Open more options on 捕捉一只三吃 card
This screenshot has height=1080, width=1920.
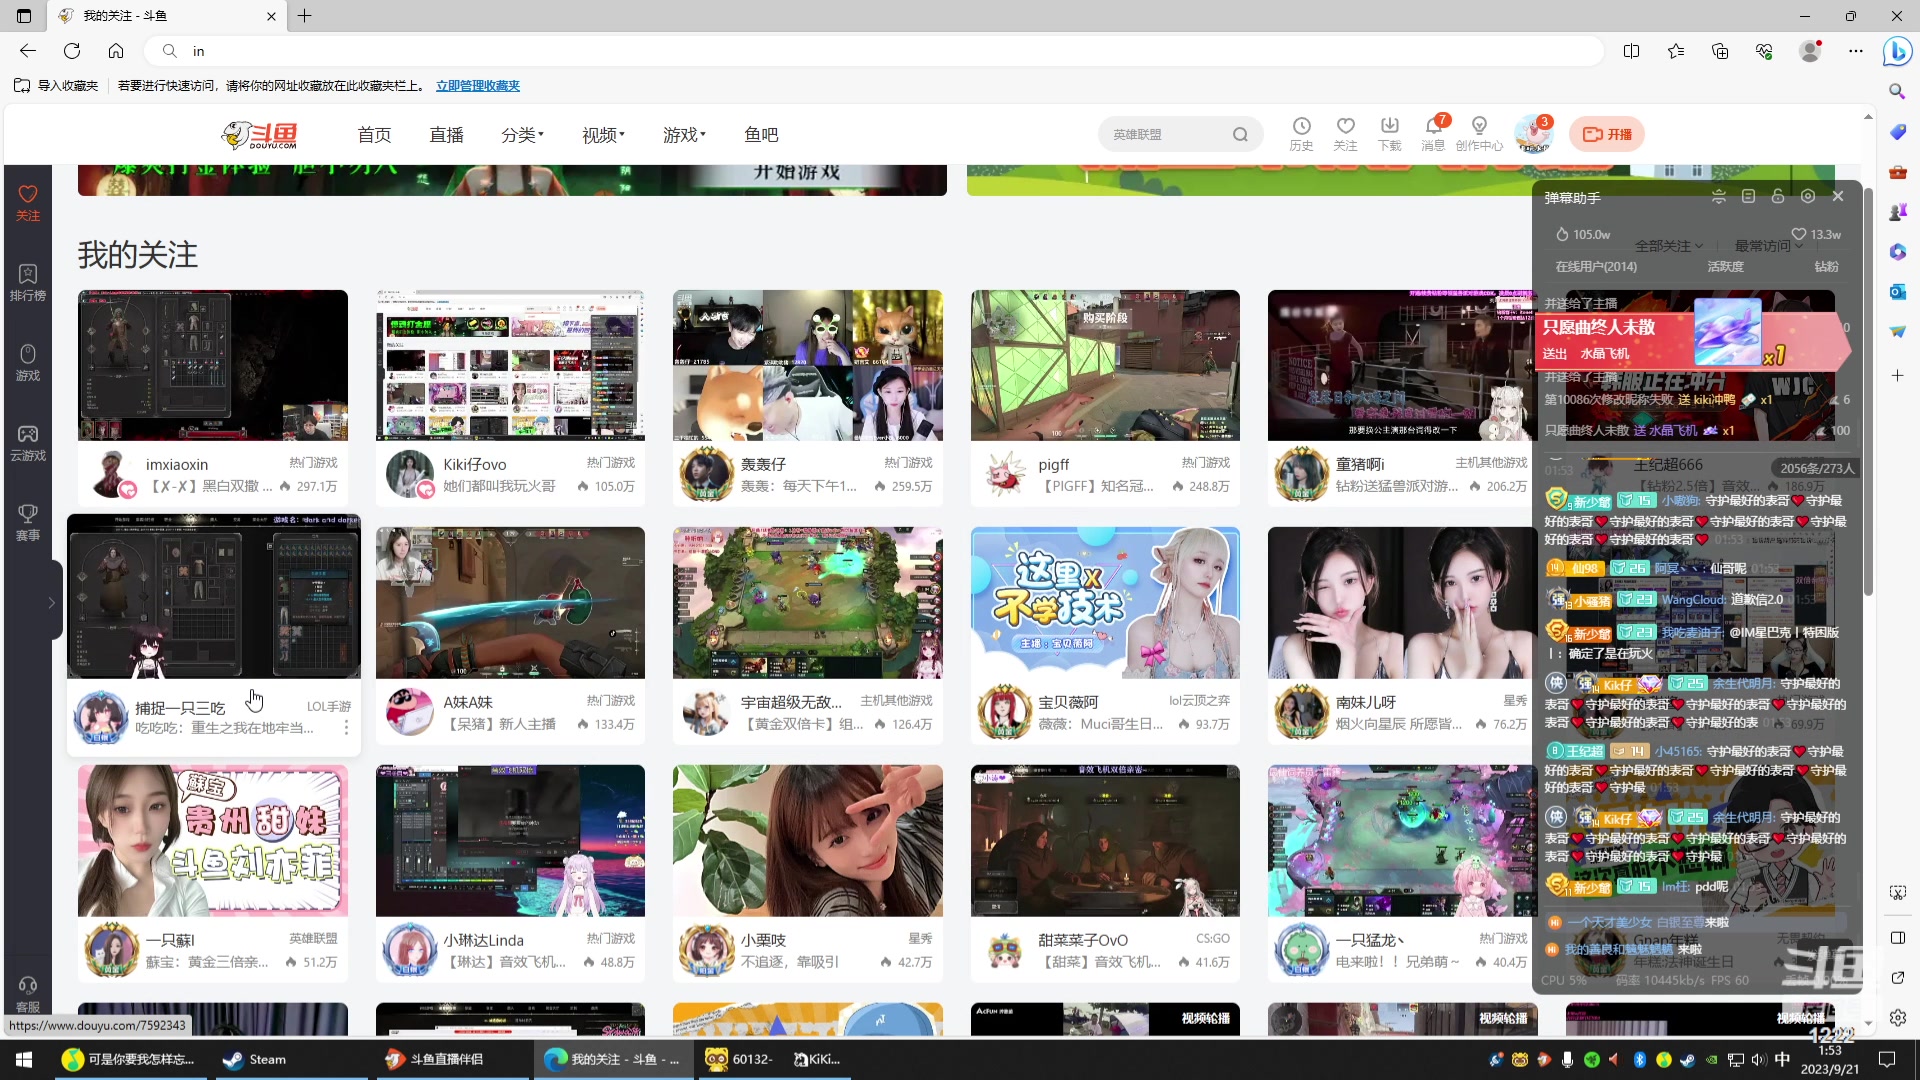(347, 727)
